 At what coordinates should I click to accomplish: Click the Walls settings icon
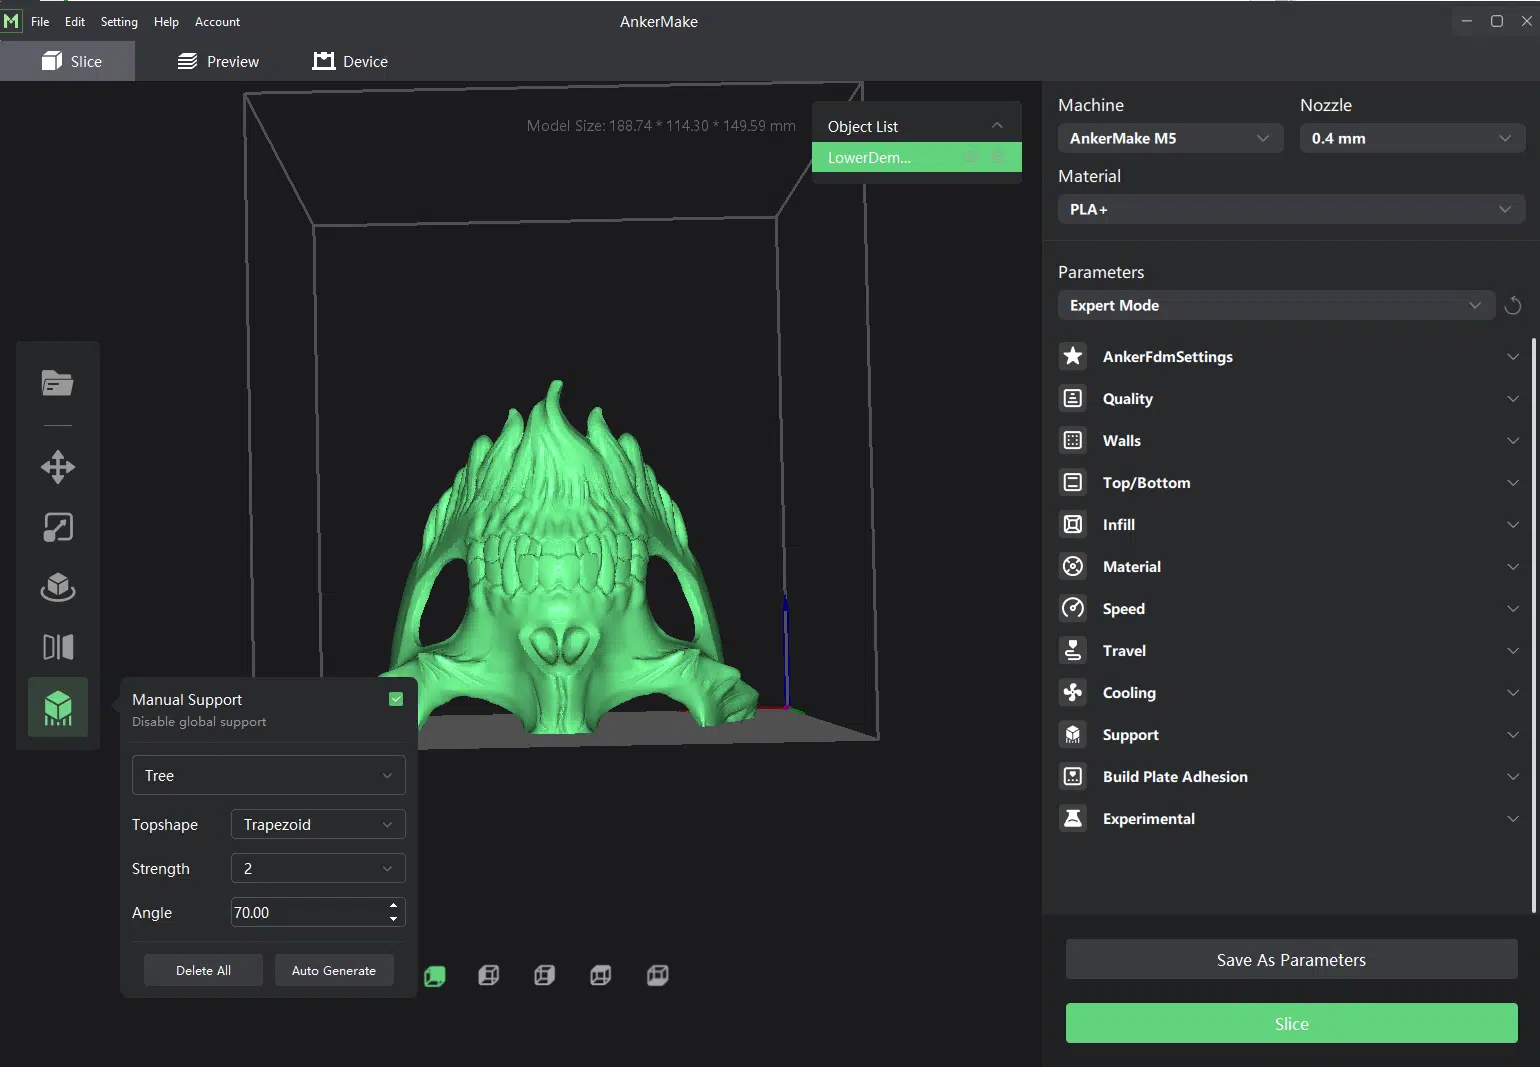tap(1073, 440)
